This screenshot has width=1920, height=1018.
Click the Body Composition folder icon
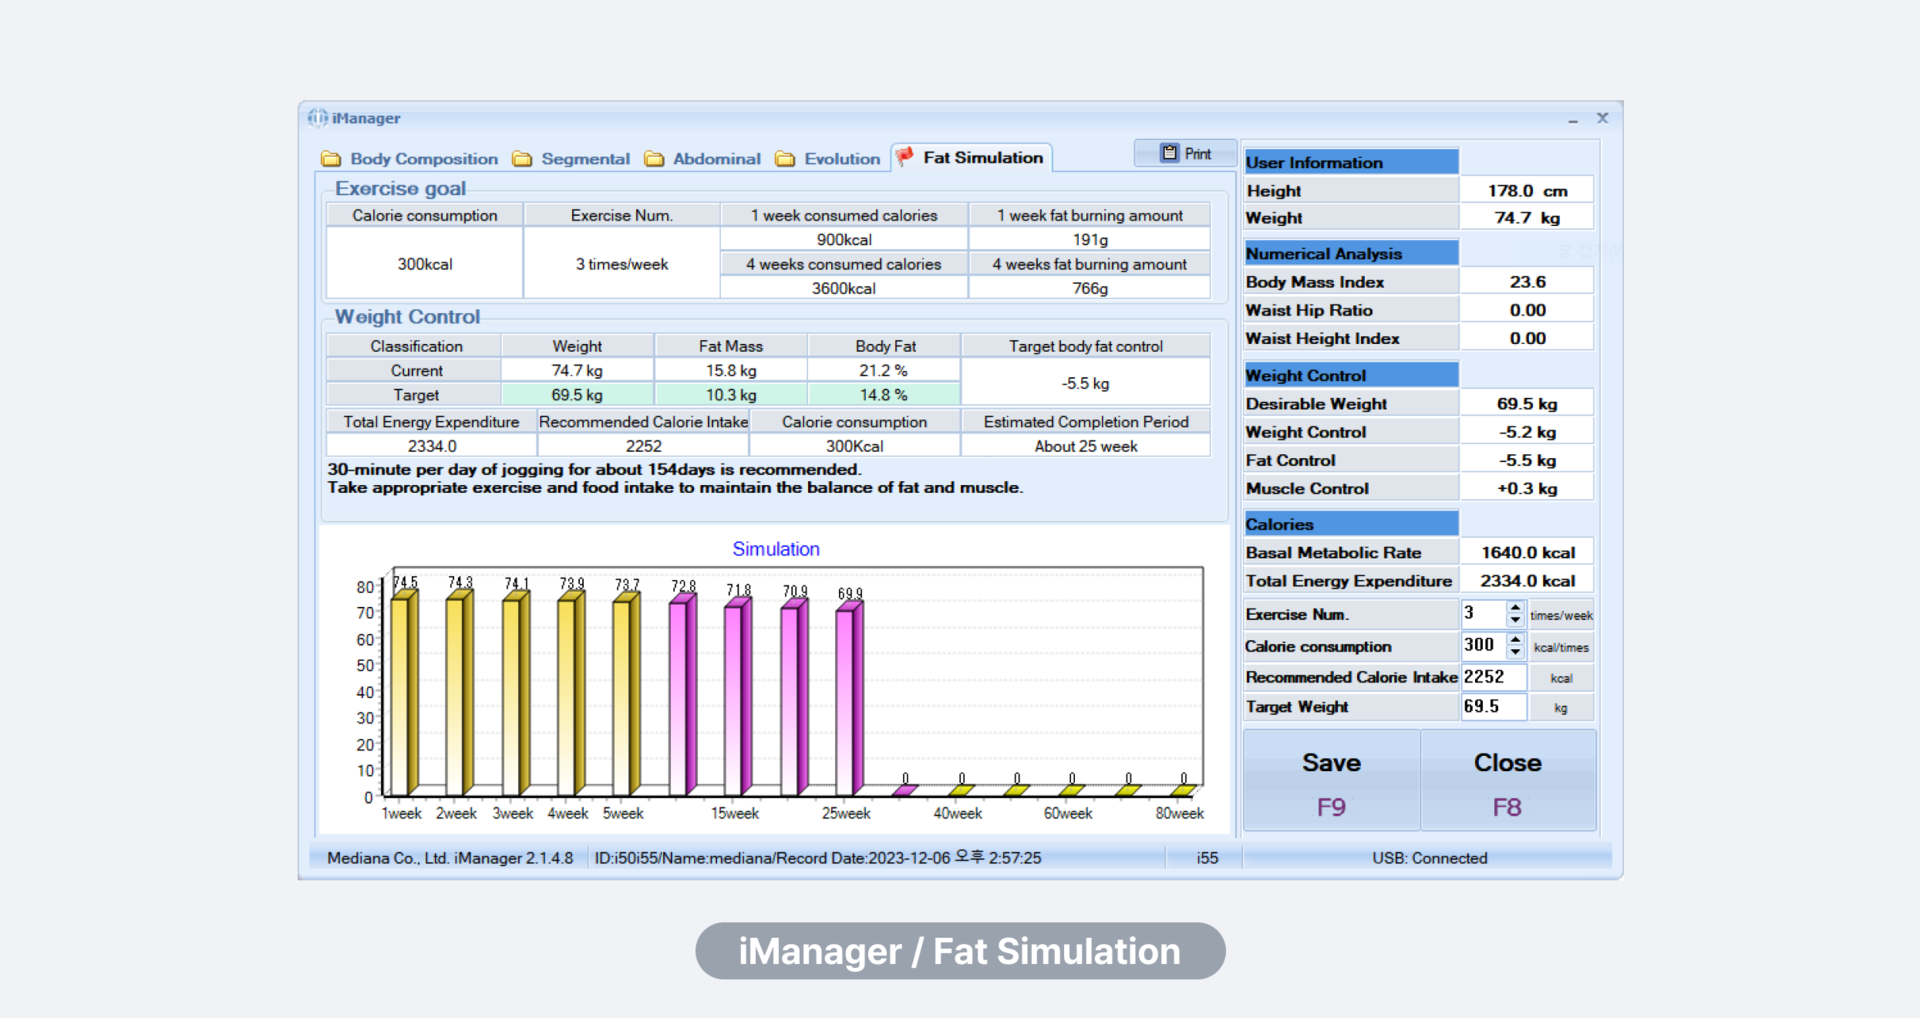pos(331,159)
